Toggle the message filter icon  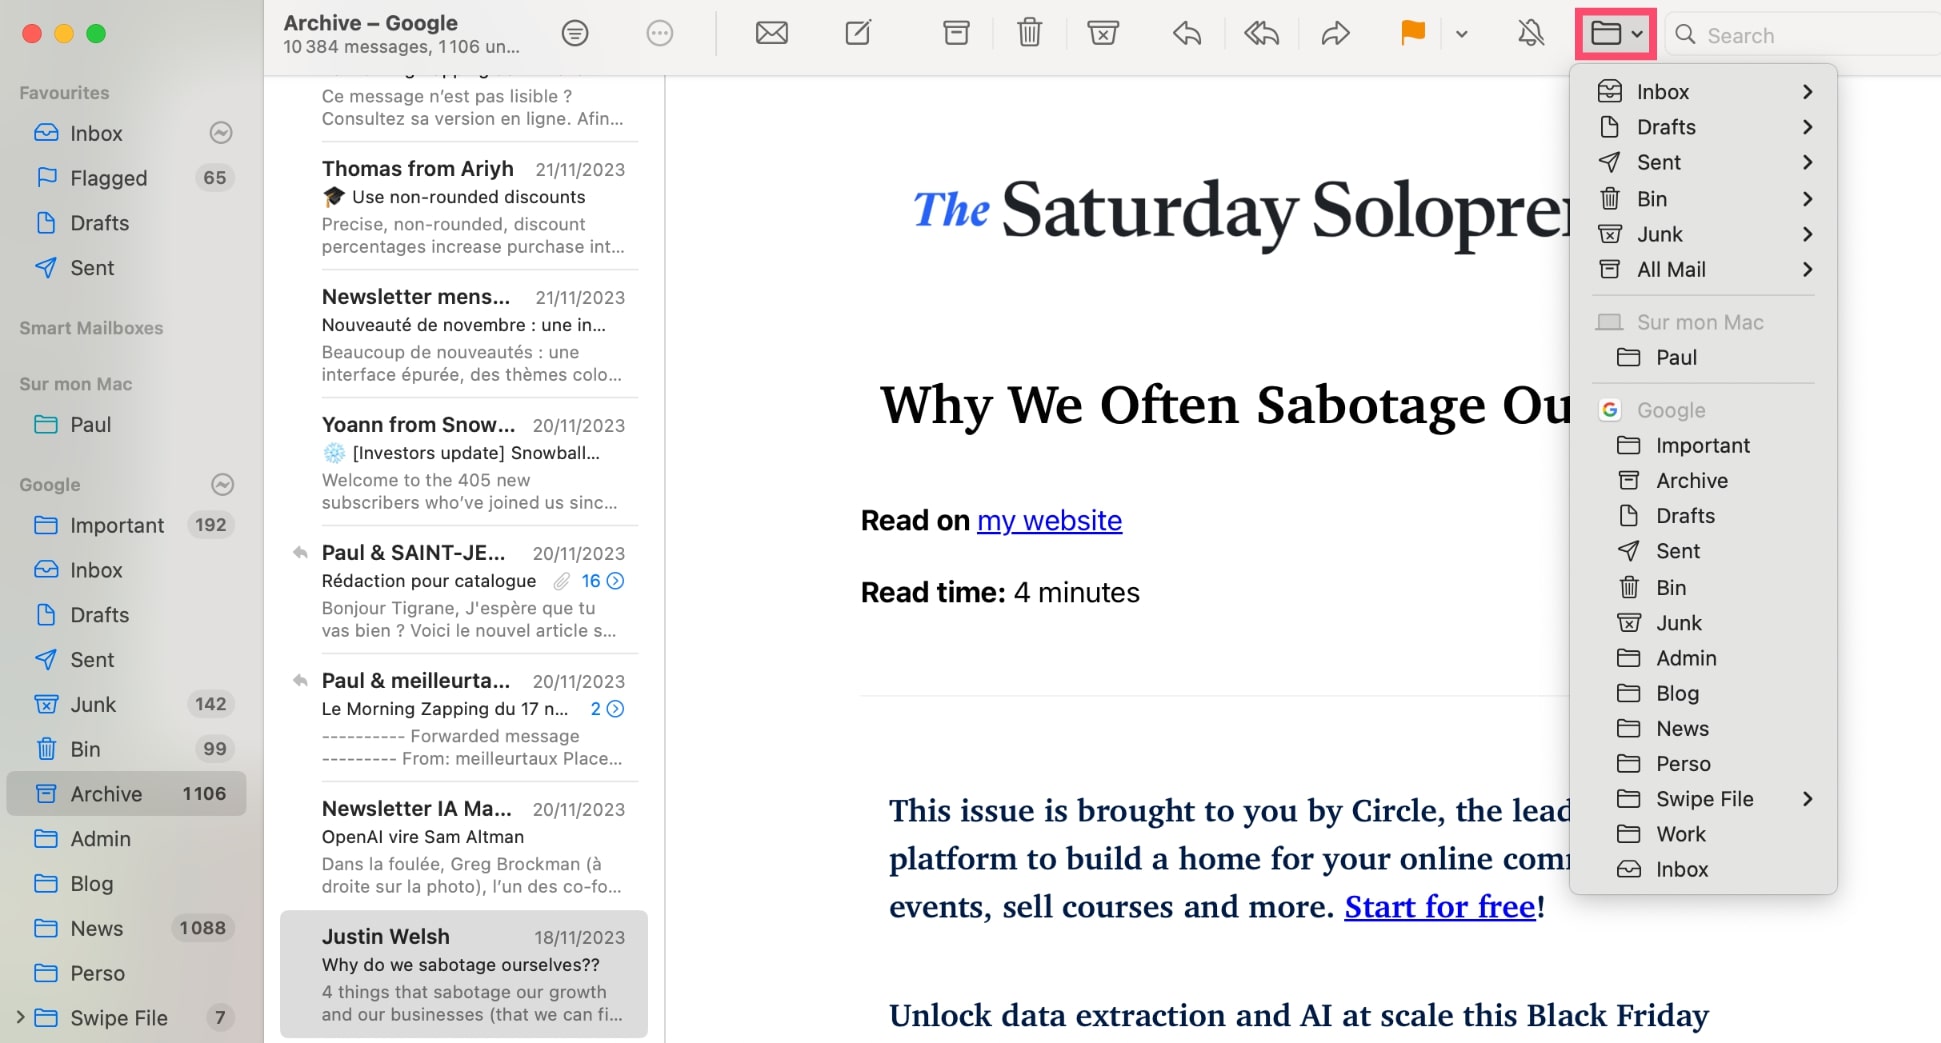(575, 34)
